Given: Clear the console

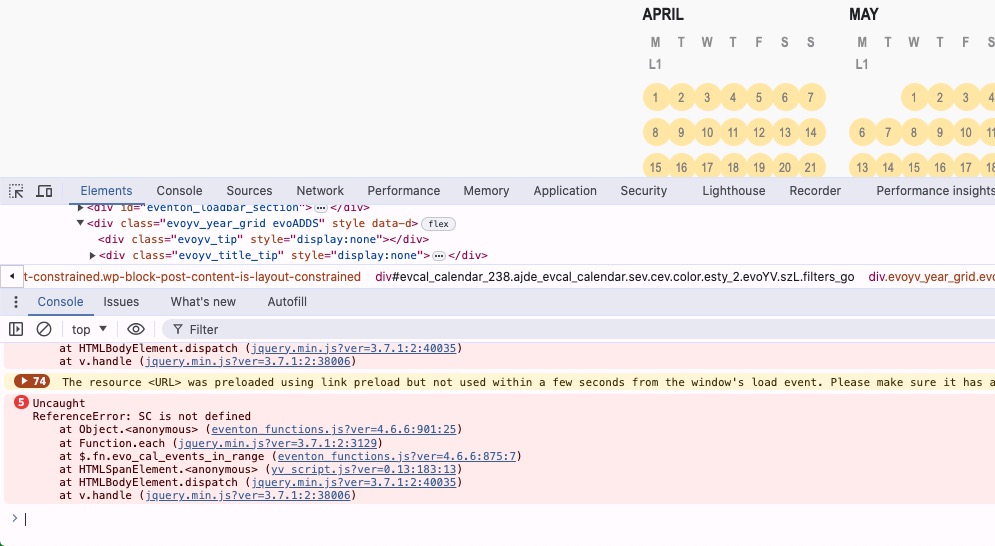Looking at the screenshot, I should click(x=44, y=330).
